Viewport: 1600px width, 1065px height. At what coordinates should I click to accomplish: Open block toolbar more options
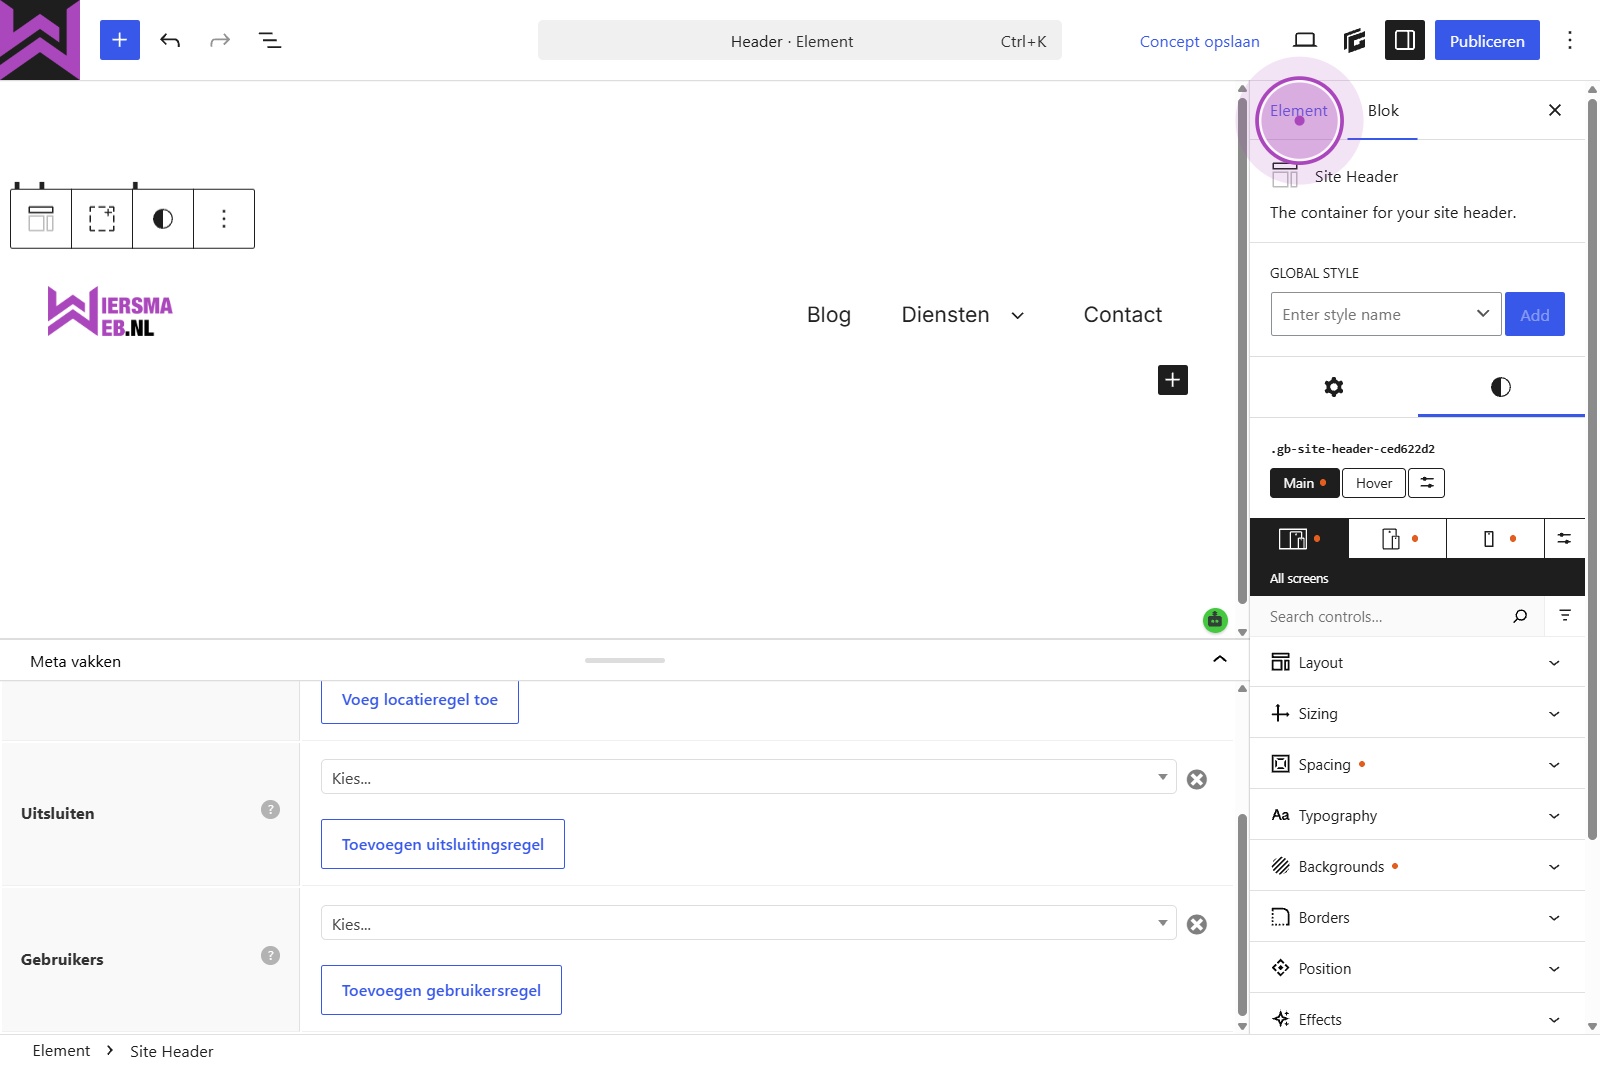click(224, 218)
